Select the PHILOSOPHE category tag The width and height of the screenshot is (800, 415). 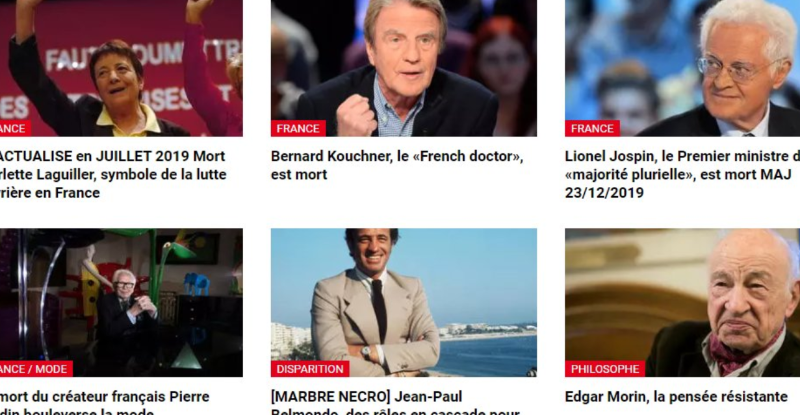[605, 369]
